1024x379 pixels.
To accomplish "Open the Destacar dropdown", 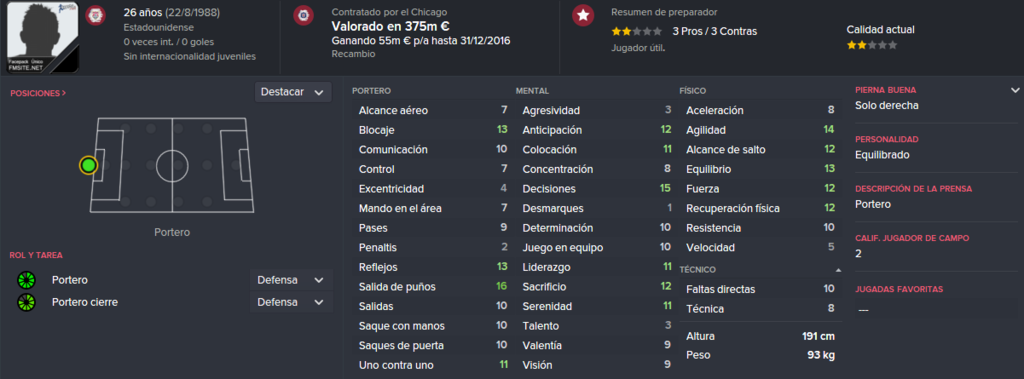I will (293, 92).
